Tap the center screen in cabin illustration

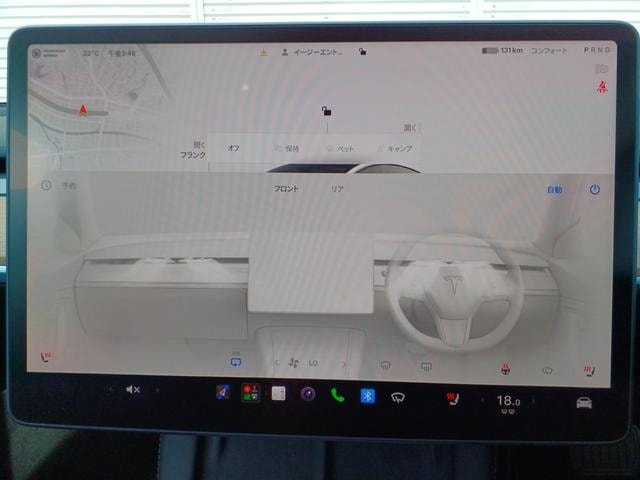click(310, 273)
